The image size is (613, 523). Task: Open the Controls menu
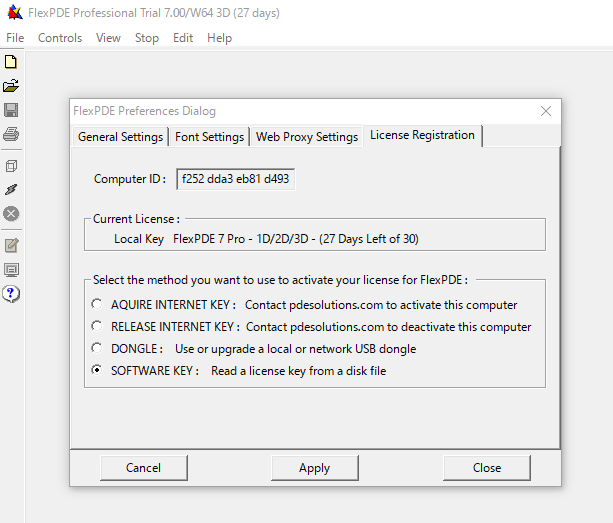tap(60, 38)
